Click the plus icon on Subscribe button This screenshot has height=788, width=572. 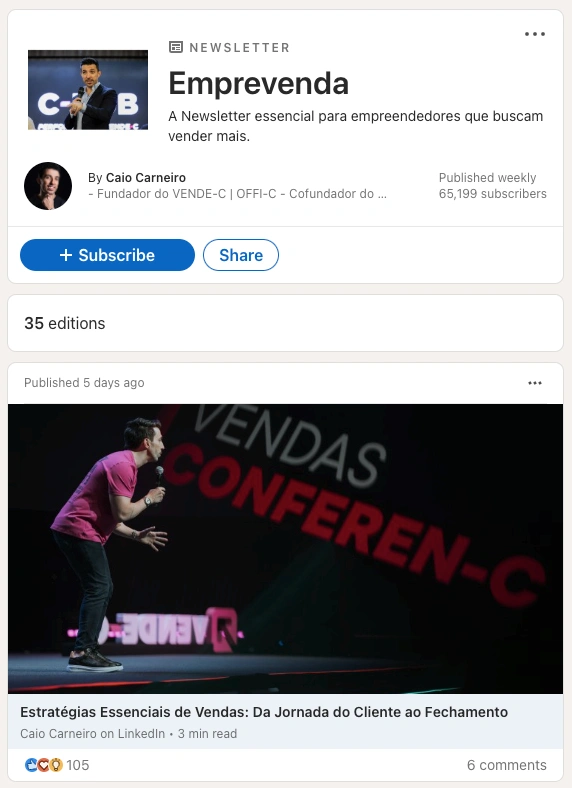[66, 255]
